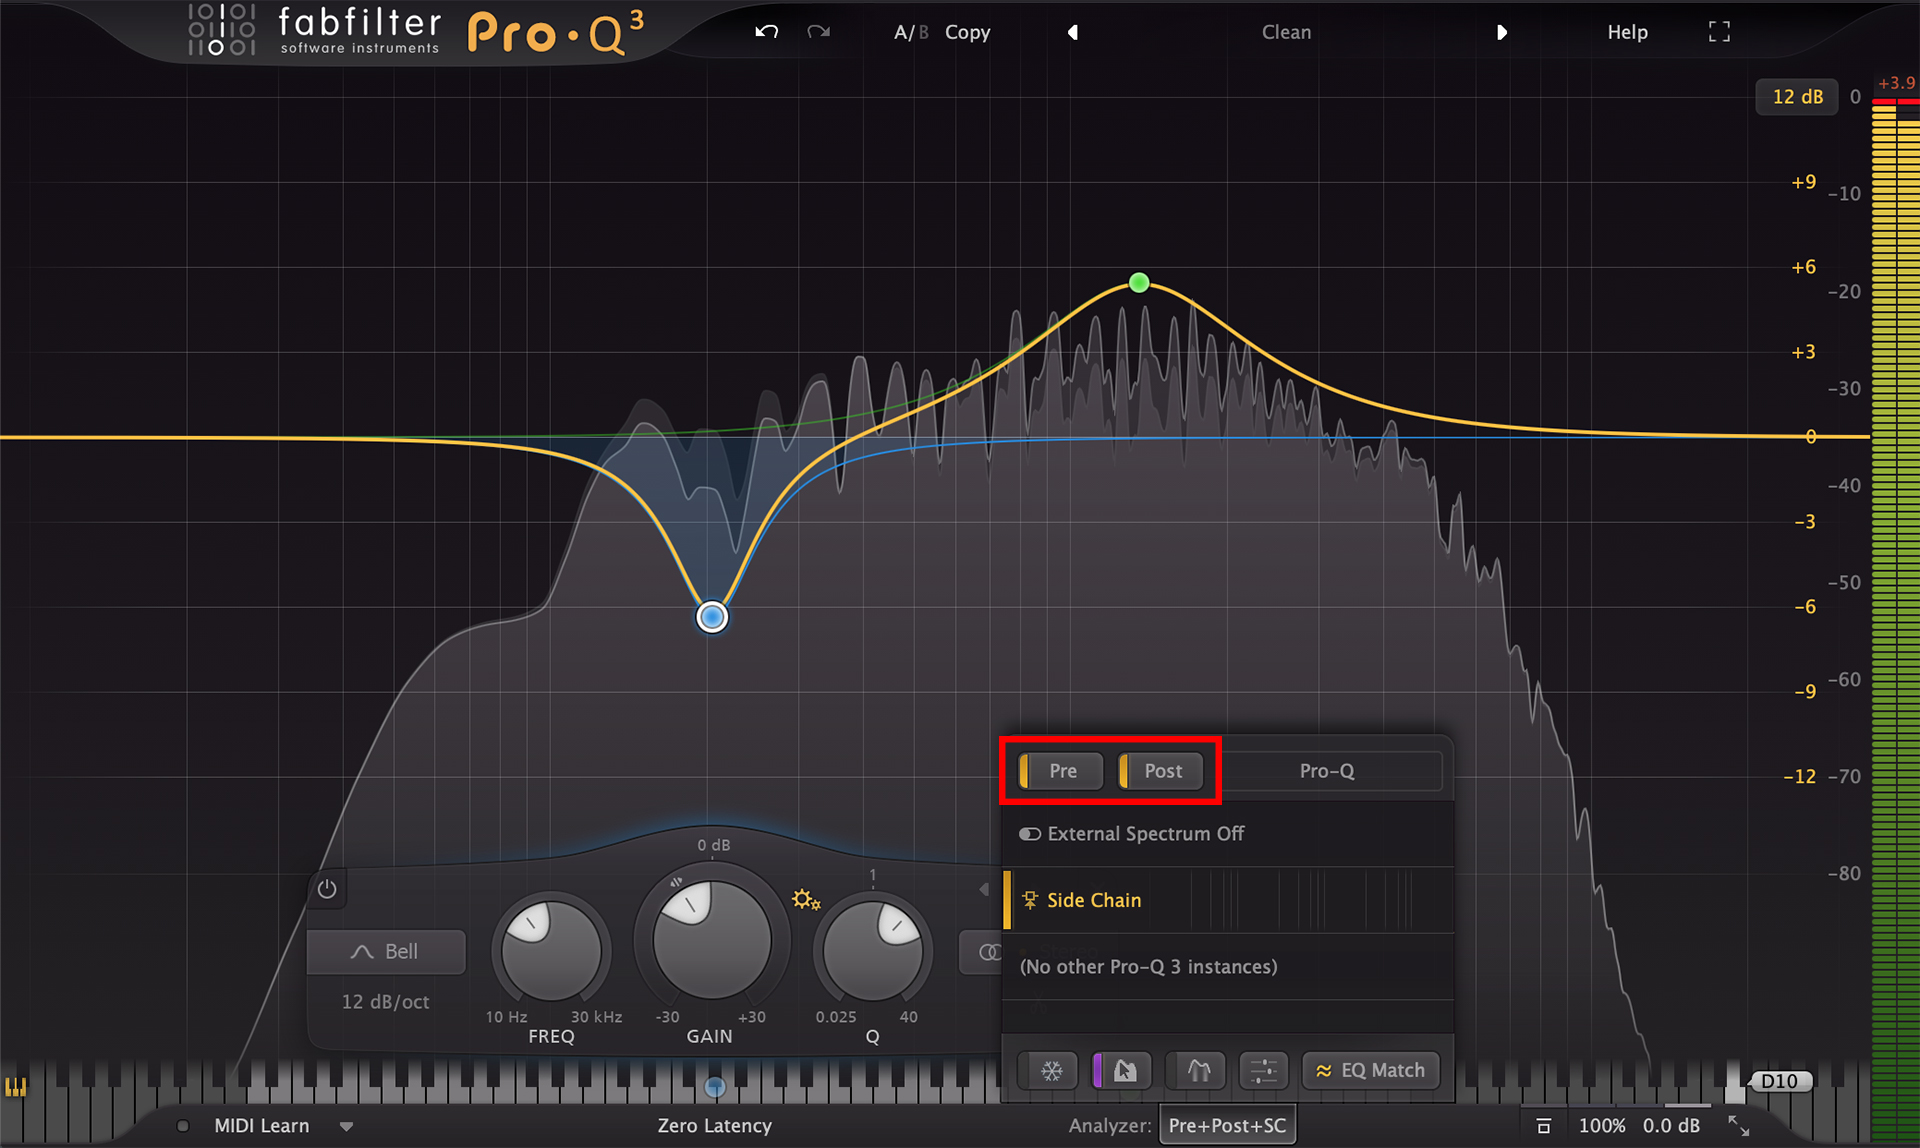The height and width of the screenshot is (1148, 1920).
Task: Select the blue EQ band dot
Action: [712, 617]
